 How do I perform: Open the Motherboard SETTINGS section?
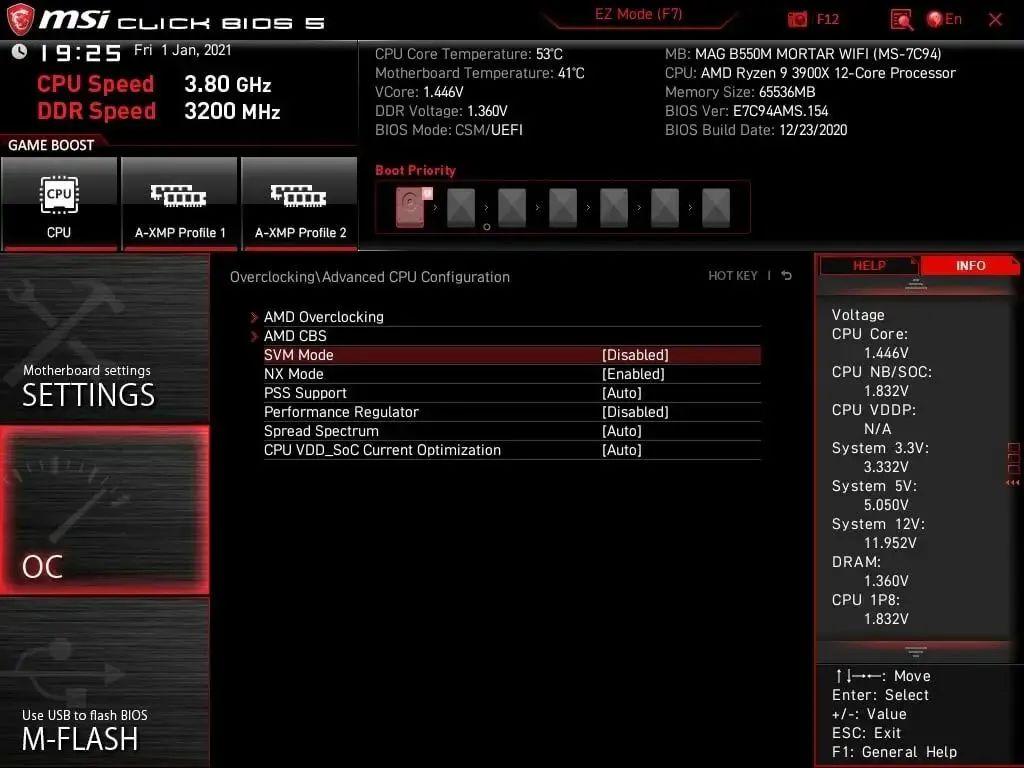(104, 338)
